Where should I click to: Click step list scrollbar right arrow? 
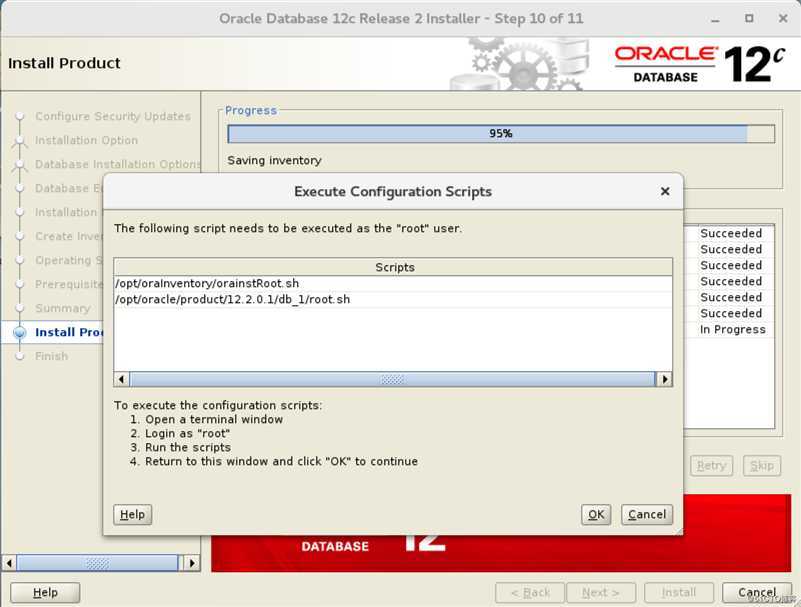192,563
